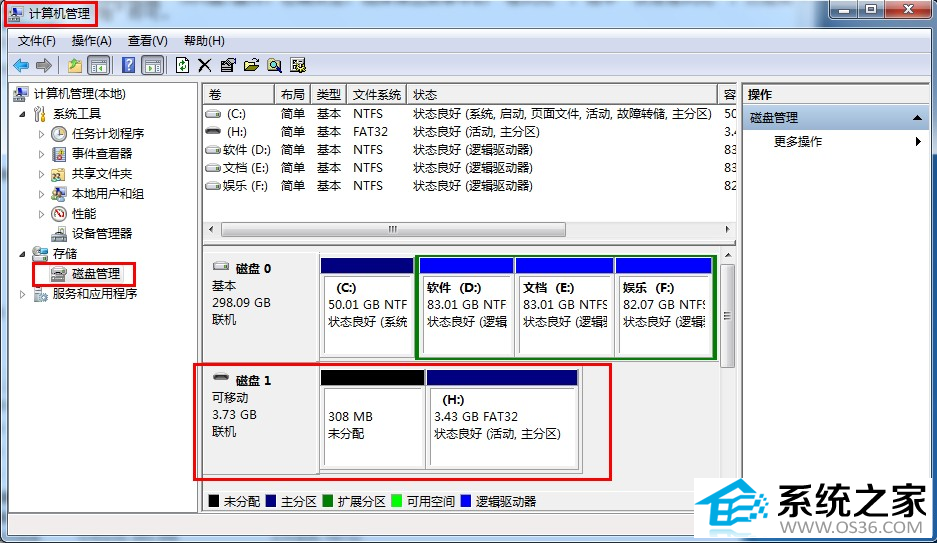
Task: Click the disk view vertical scrollbar thumb
Action: point(727,315)
